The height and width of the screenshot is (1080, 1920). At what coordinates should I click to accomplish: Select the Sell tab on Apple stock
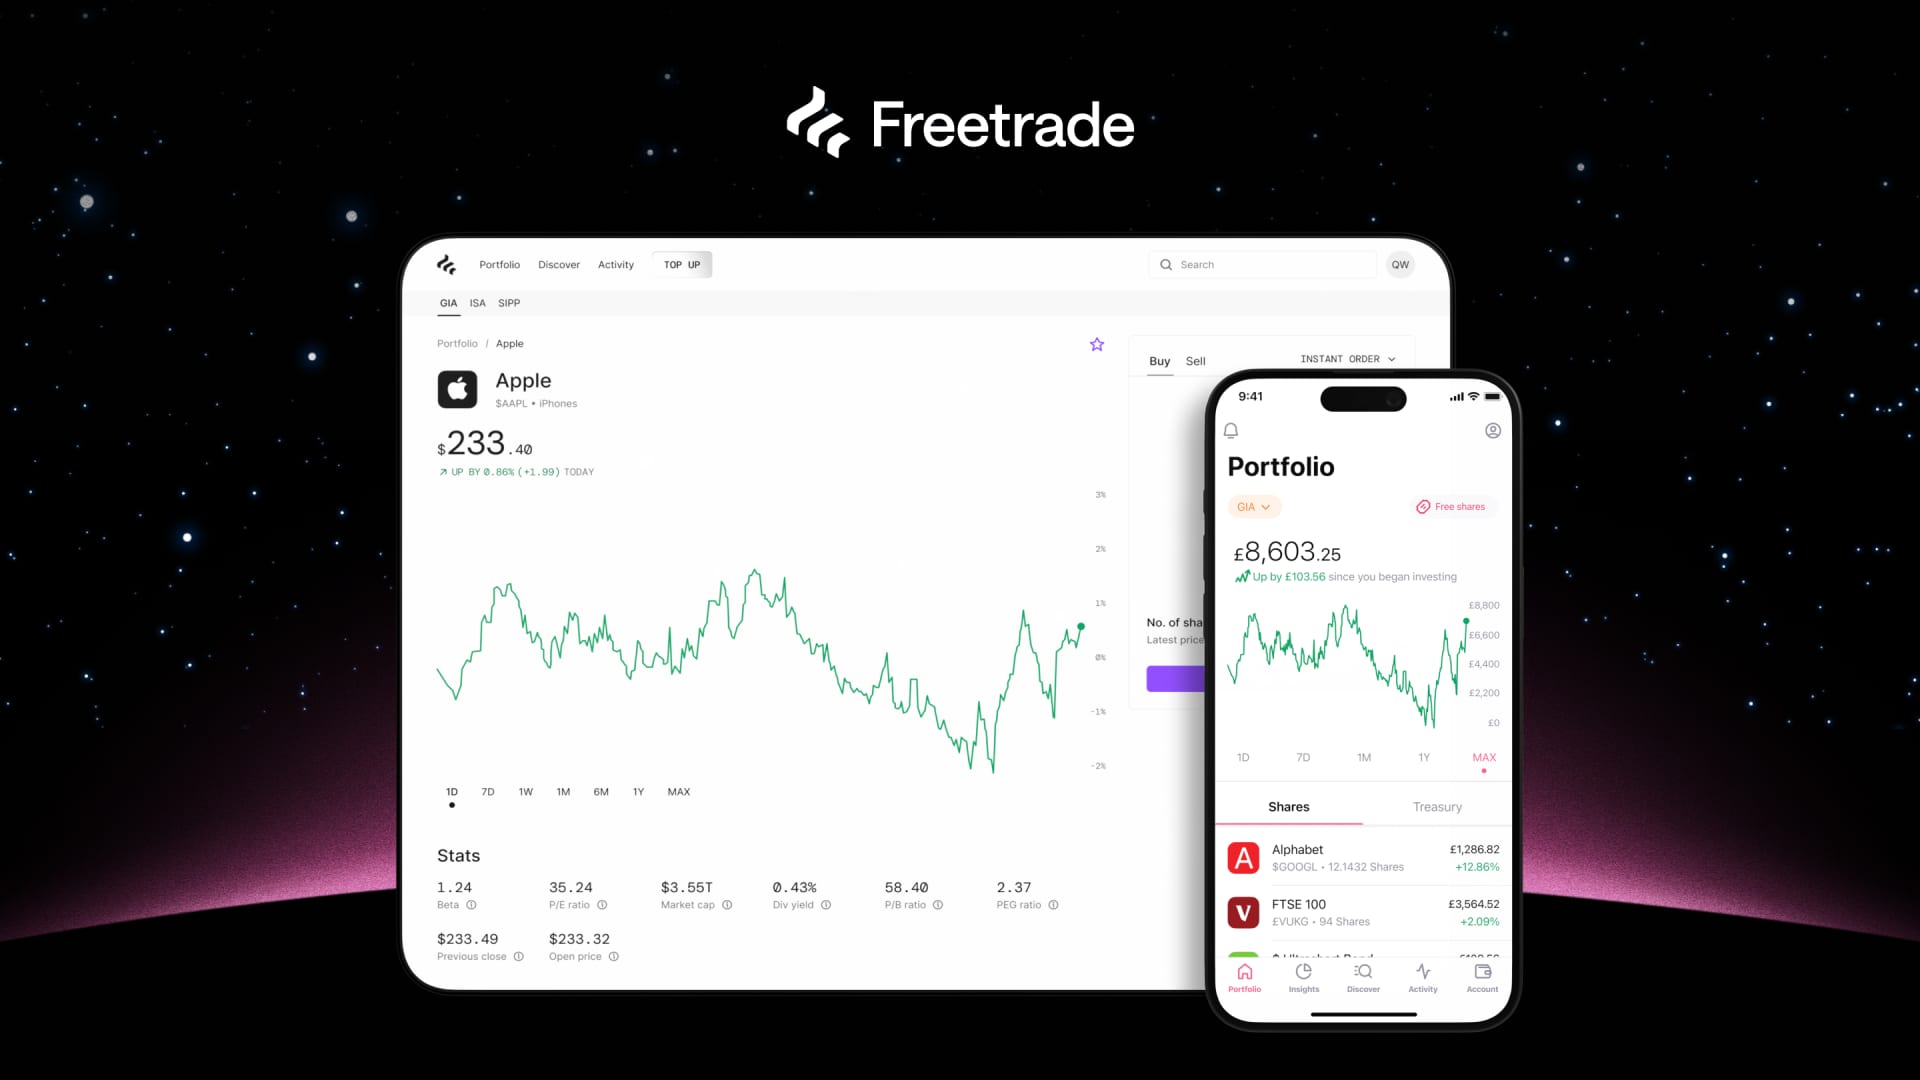[x=1195, y=360]
